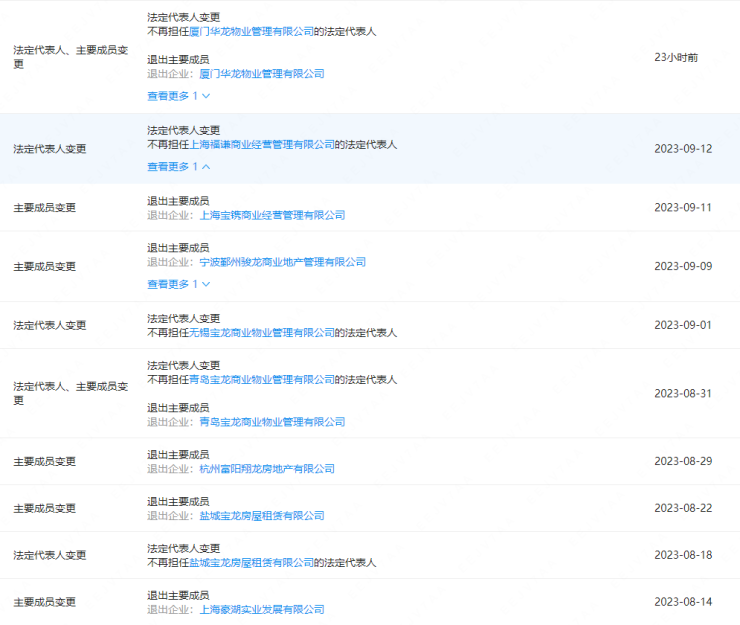
Task: Select 主要成员变更 label in 2023-08-14 row
Action: 44,602
